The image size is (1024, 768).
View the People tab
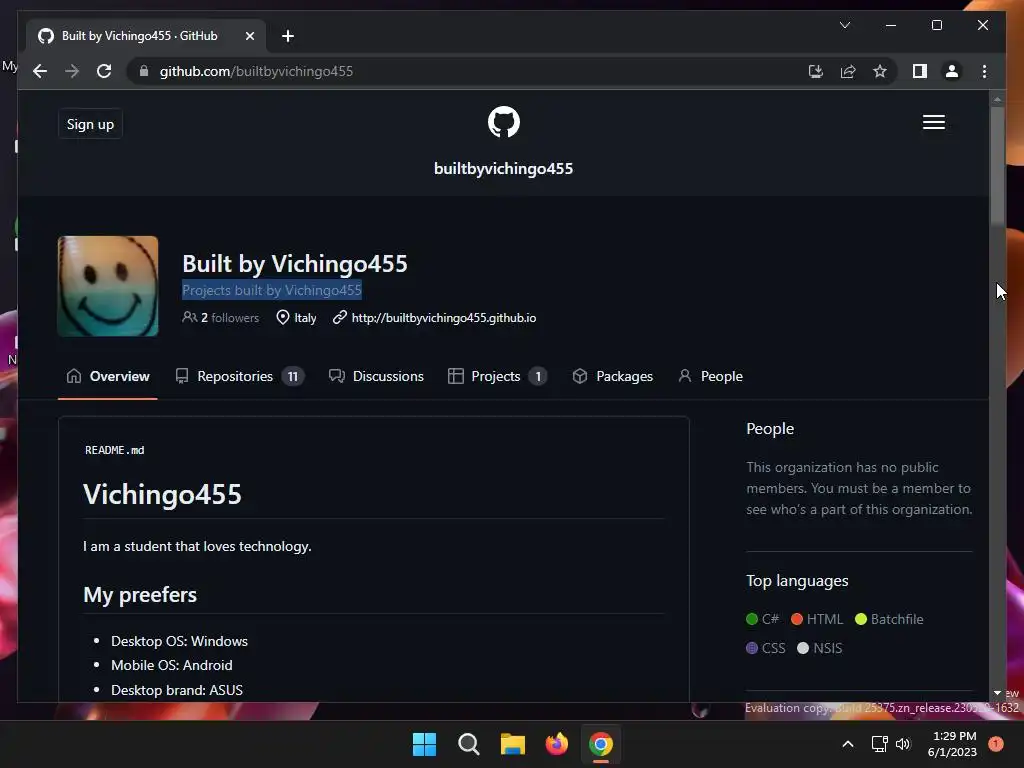pyautogui.click(x=711, y=376)
